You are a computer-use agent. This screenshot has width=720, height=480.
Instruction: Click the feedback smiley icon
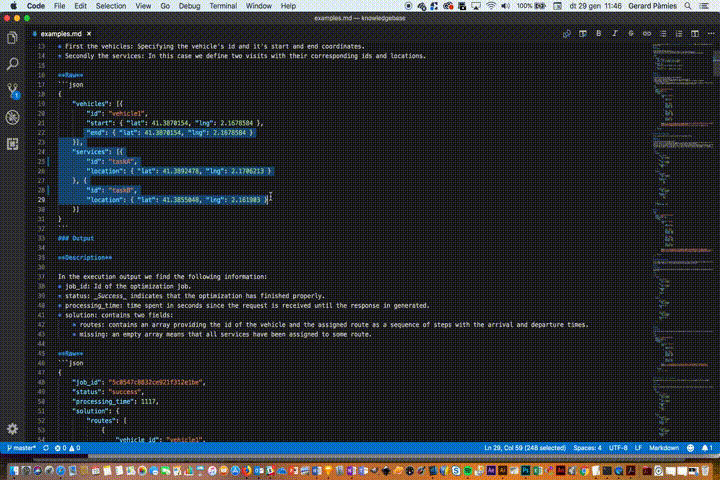click(x=690, y=448)
